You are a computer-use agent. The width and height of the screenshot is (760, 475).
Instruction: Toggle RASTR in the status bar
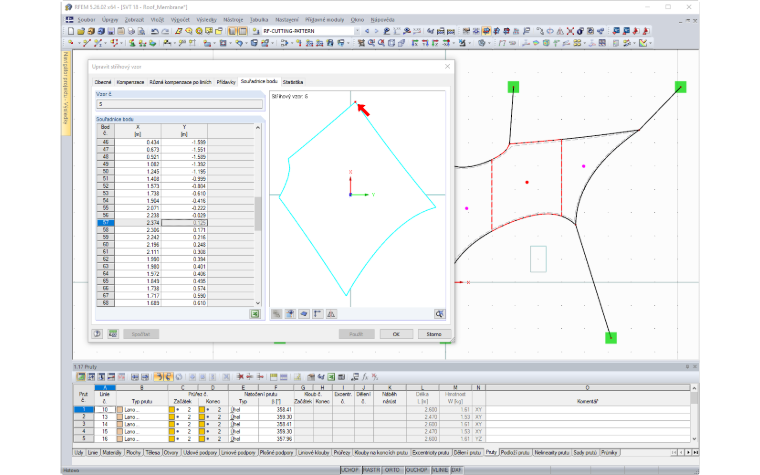[x=372, y=470]
